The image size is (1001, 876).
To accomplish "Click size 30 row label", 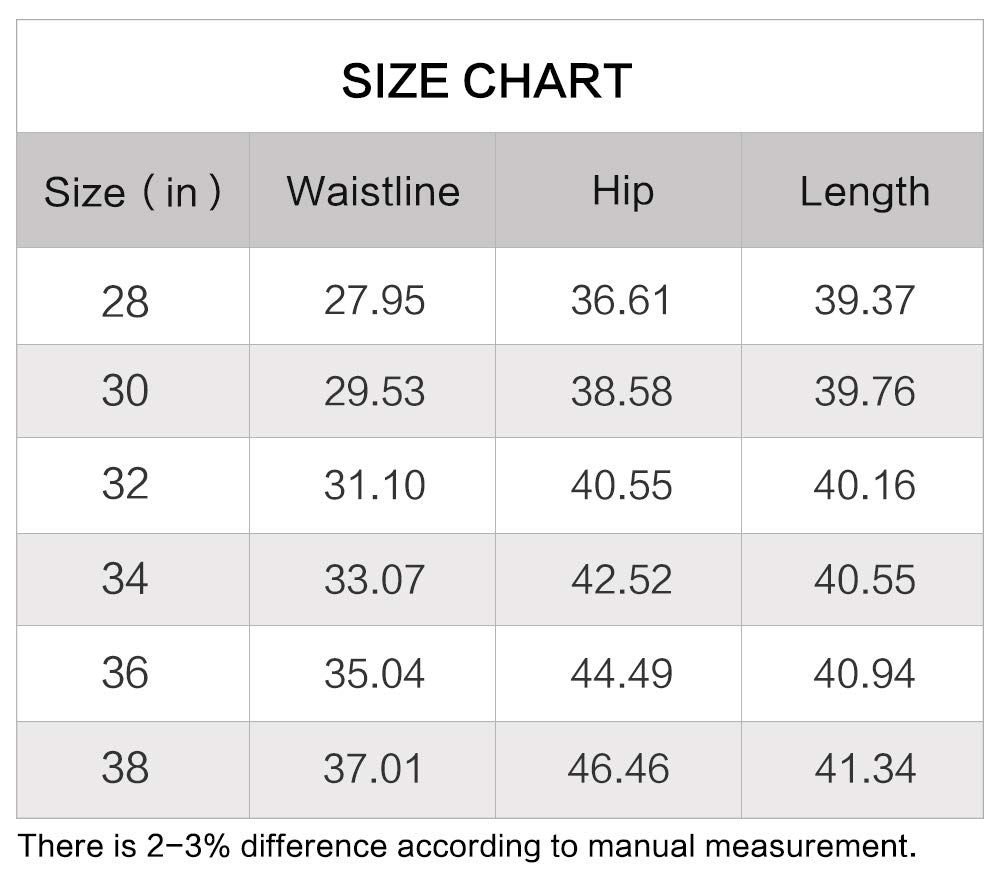I will [x=125, y=391].
